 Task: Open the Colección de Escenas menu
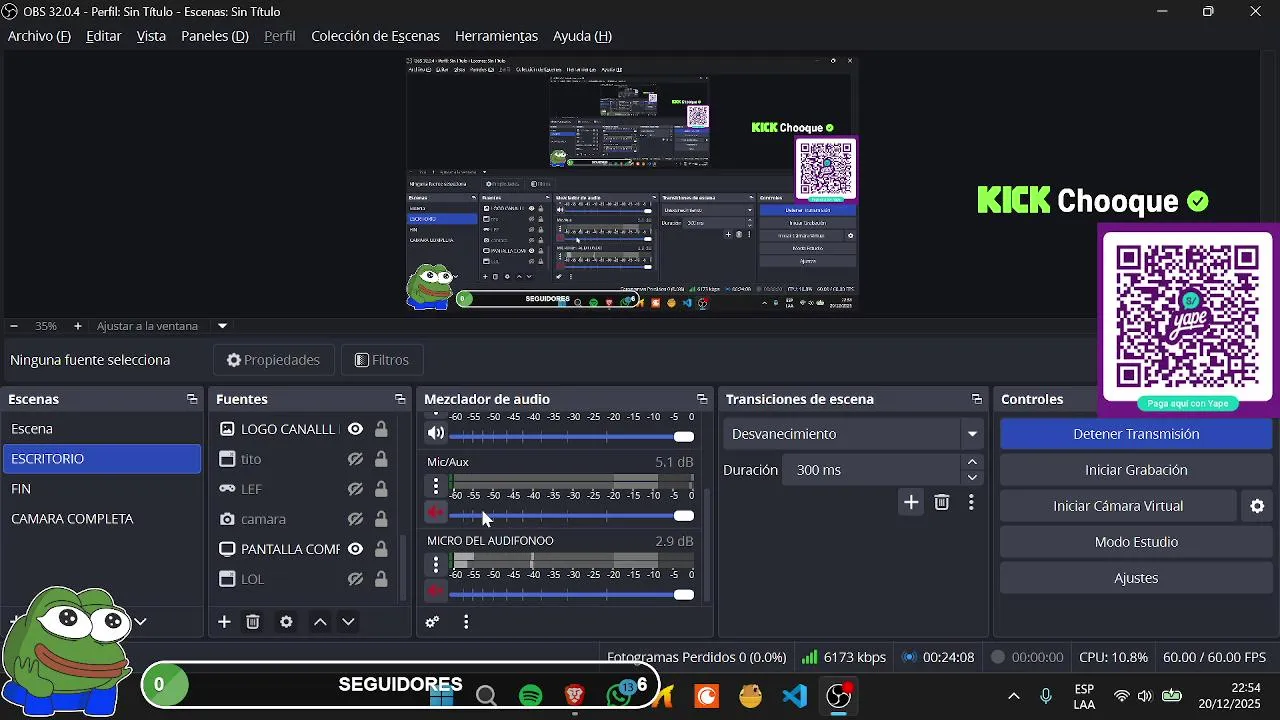coord(375,36)
